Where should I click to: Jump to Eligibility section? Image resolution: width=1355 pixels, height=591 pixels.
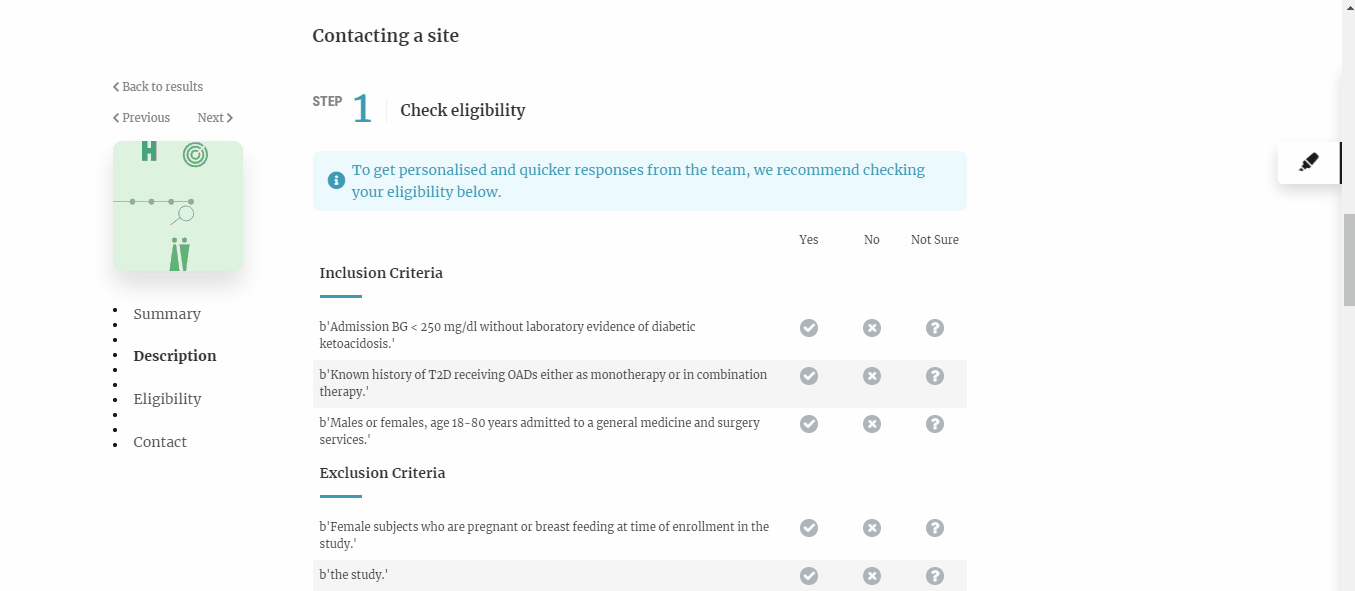167,399
